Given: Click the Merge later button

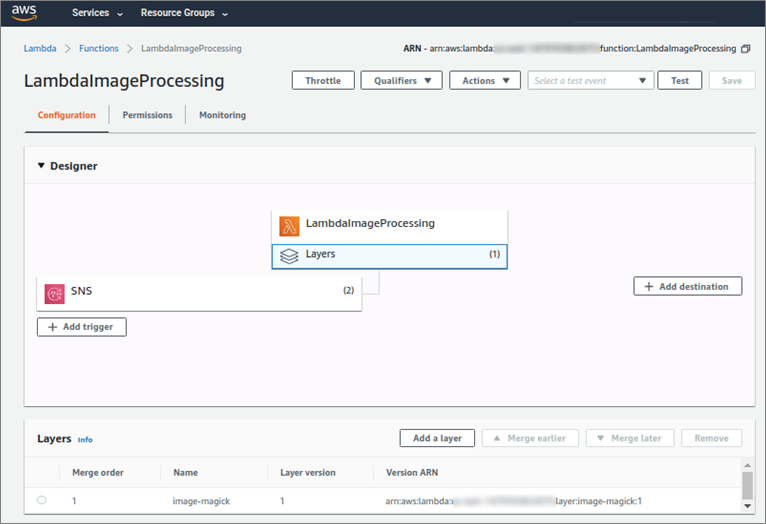Looking at the screenshot, I should point(630,438).
